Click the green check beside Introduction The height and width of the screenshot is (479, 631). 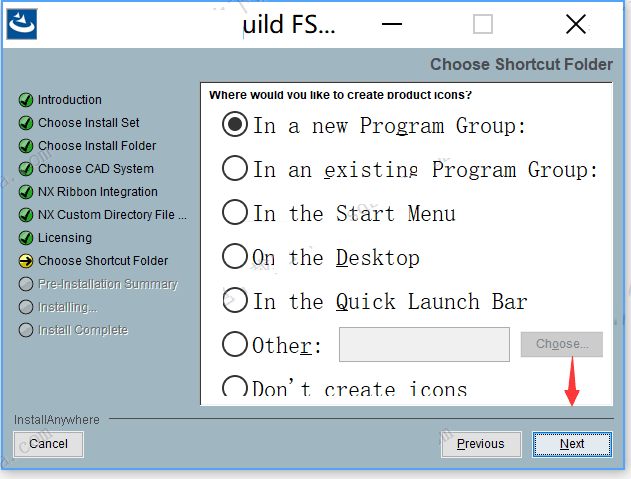[x=25, y=100]
